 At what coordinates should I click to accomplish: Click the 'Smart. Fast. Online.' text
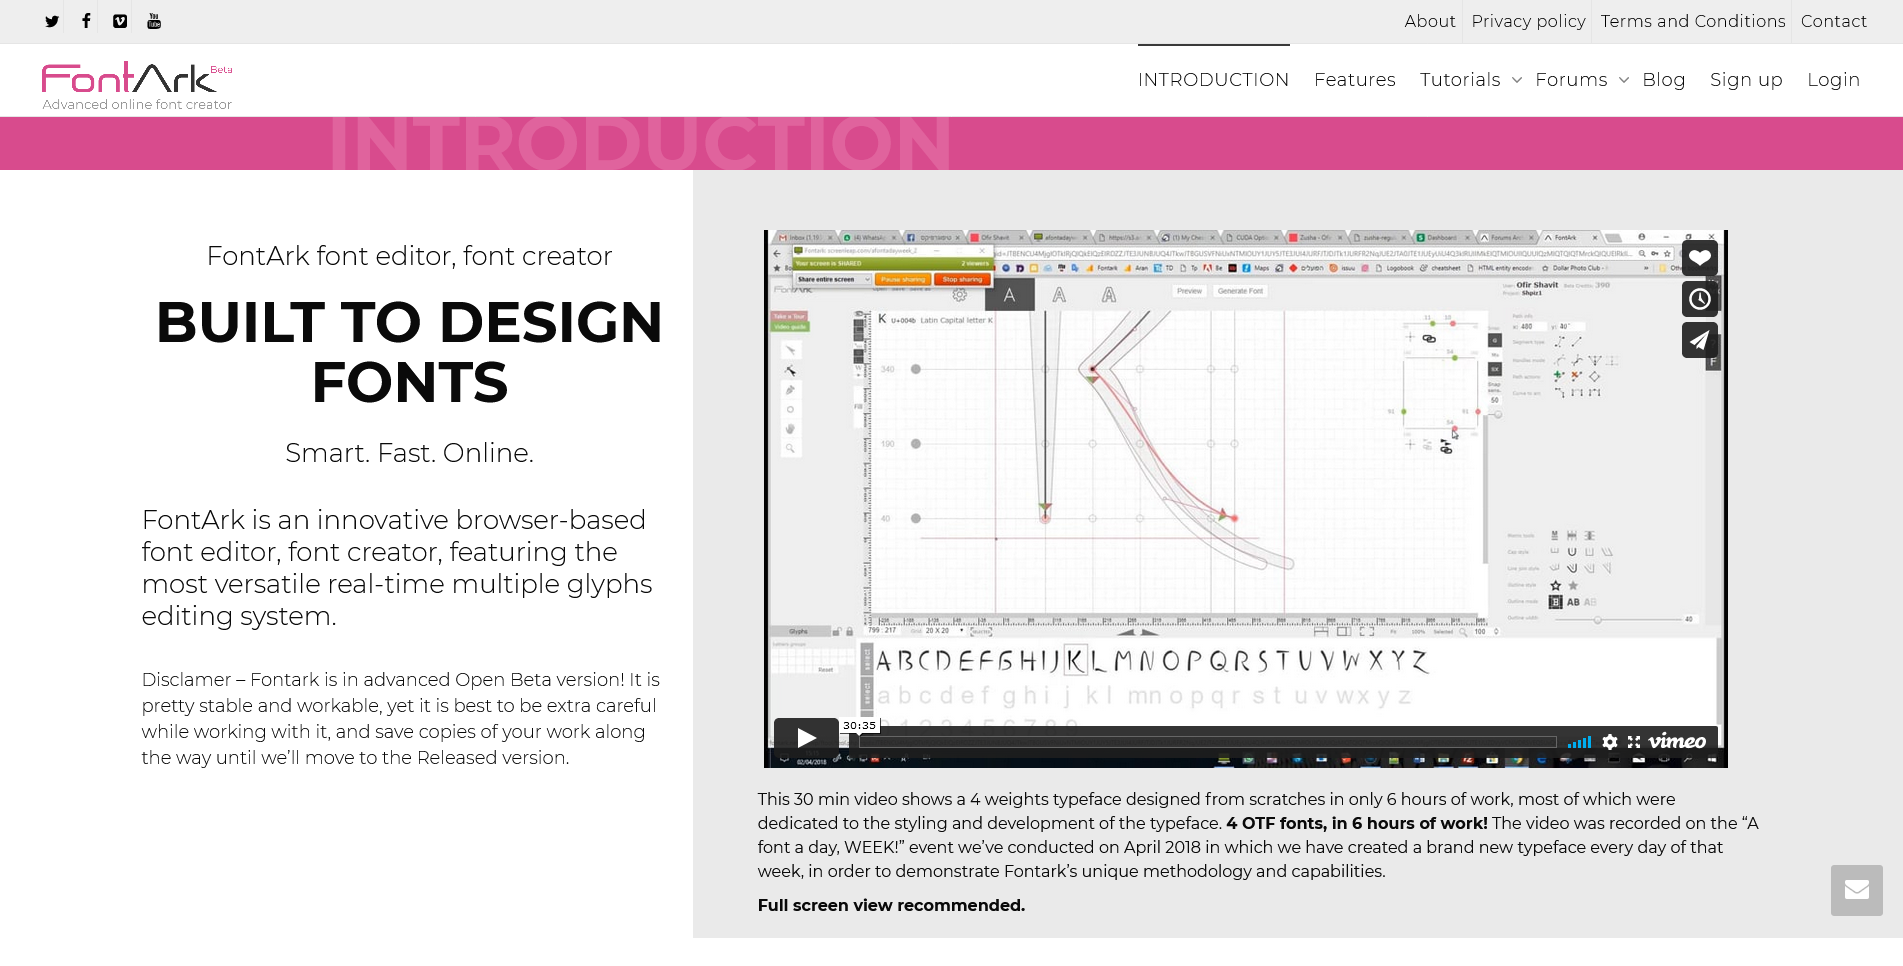409,453
